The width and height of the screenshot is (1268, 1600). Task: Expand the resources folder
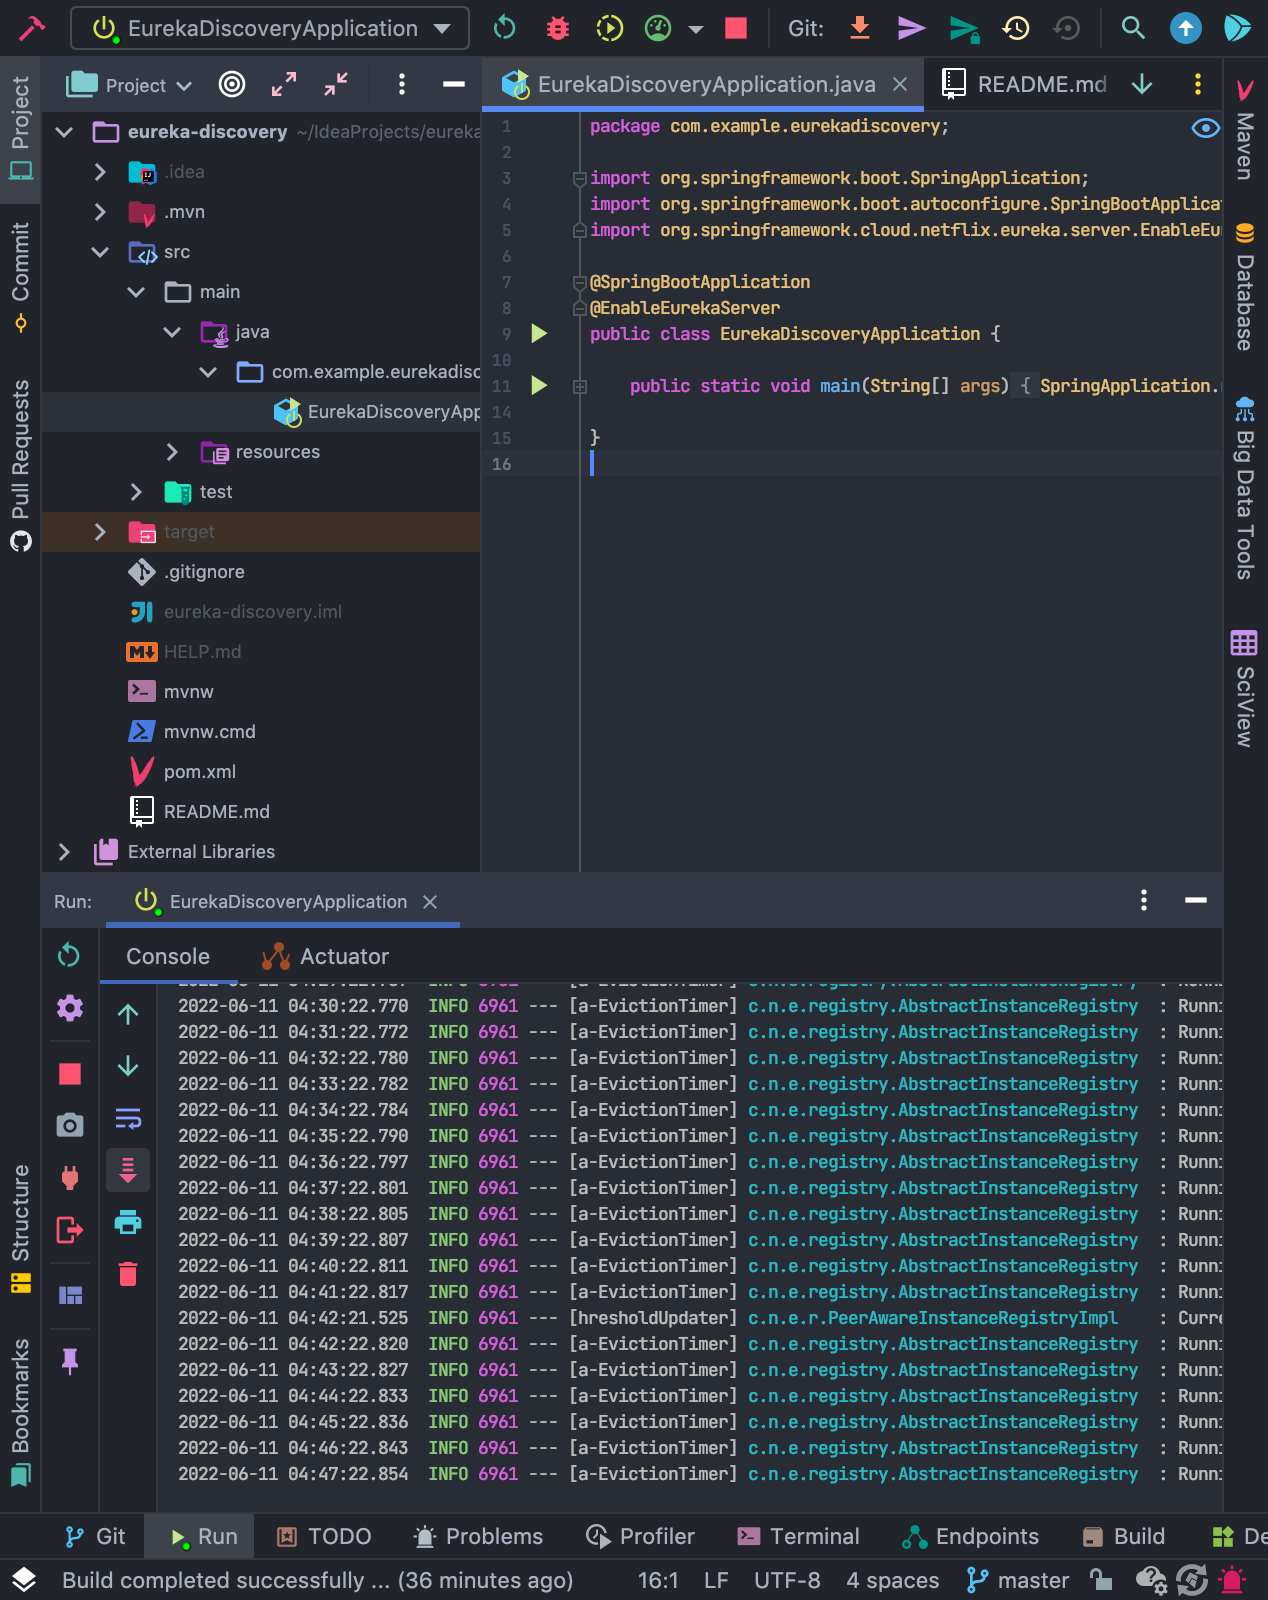pyautogui.click(x=172, y=452)
